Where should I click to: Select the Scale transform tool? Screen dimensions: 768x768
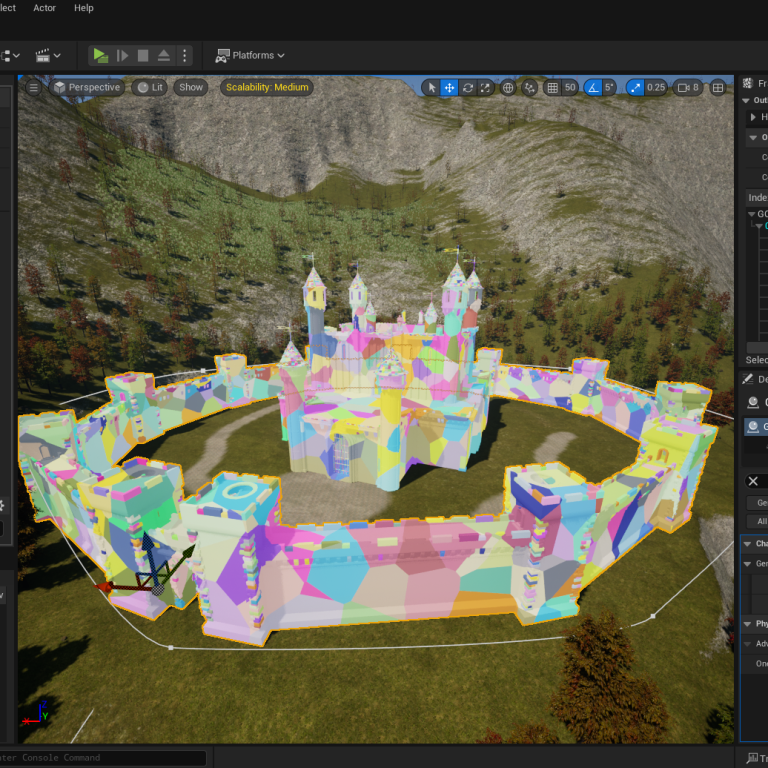[x=486, y=88]
